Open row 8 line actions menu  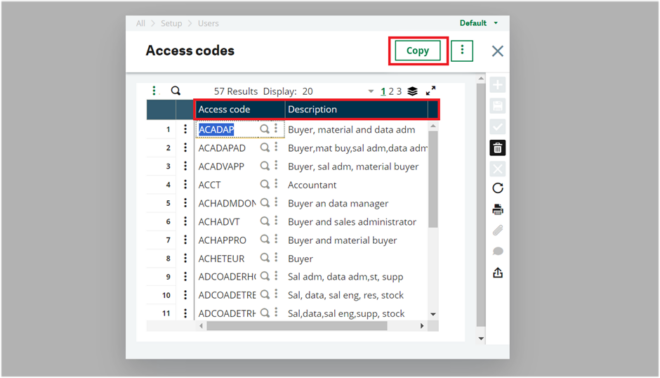click(185, 258)
